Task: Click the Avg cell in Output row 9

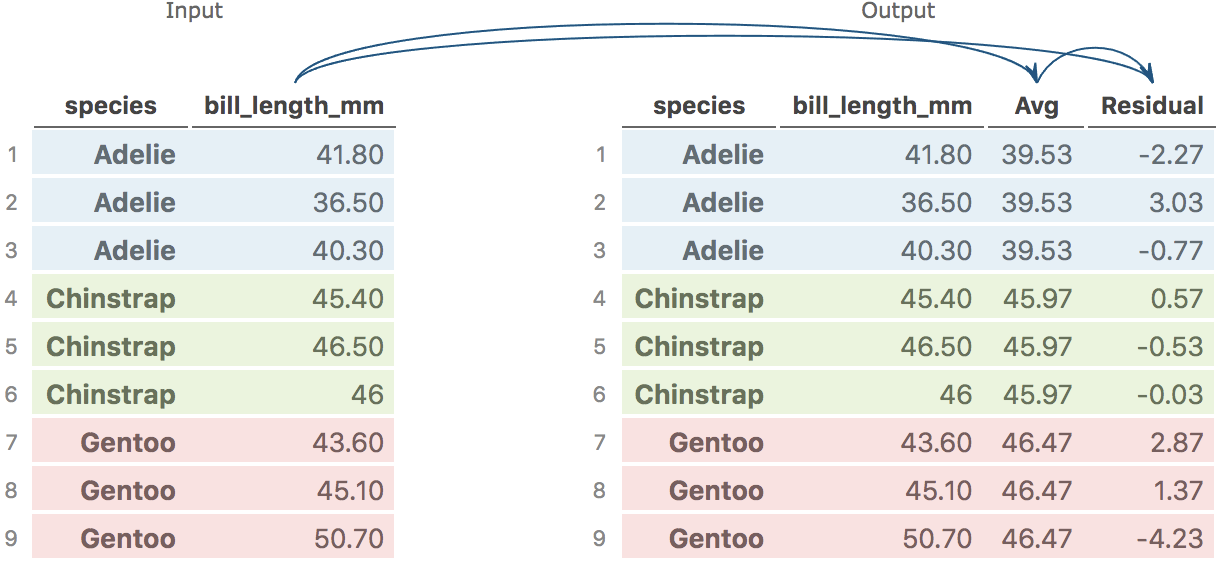Action: (x=1036, y=539)
